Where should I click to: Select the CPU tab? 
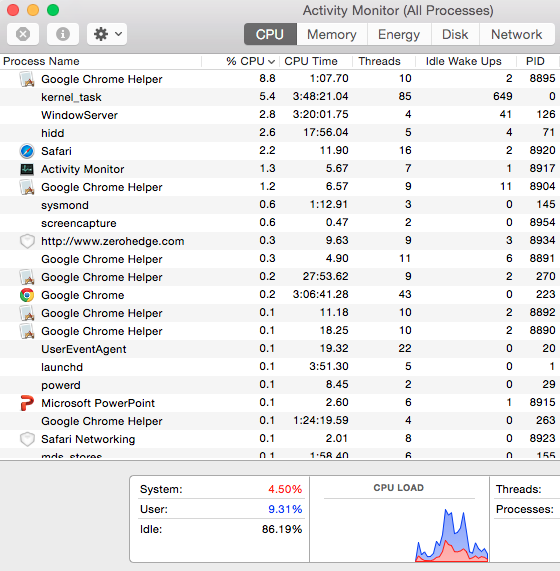[x=270, y=34]
